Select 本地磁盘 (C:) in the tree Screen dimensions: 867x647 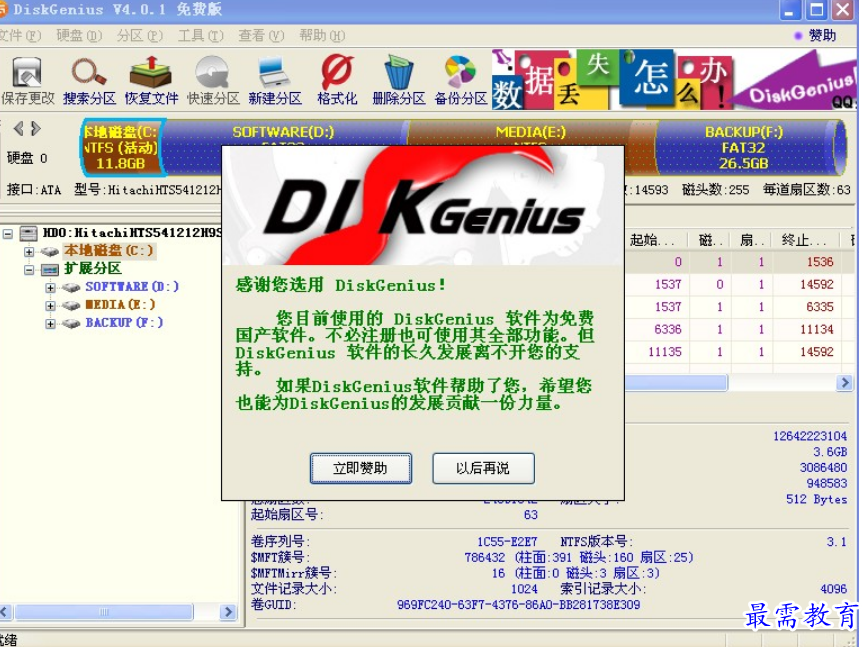click(109, 251)
